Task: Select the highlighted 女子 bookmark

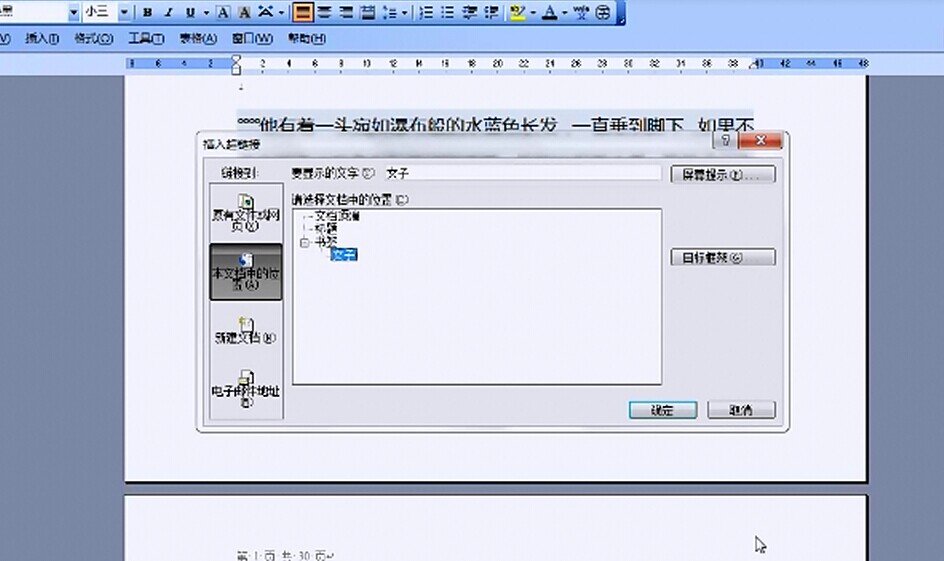Action: [x=344, y=255]
